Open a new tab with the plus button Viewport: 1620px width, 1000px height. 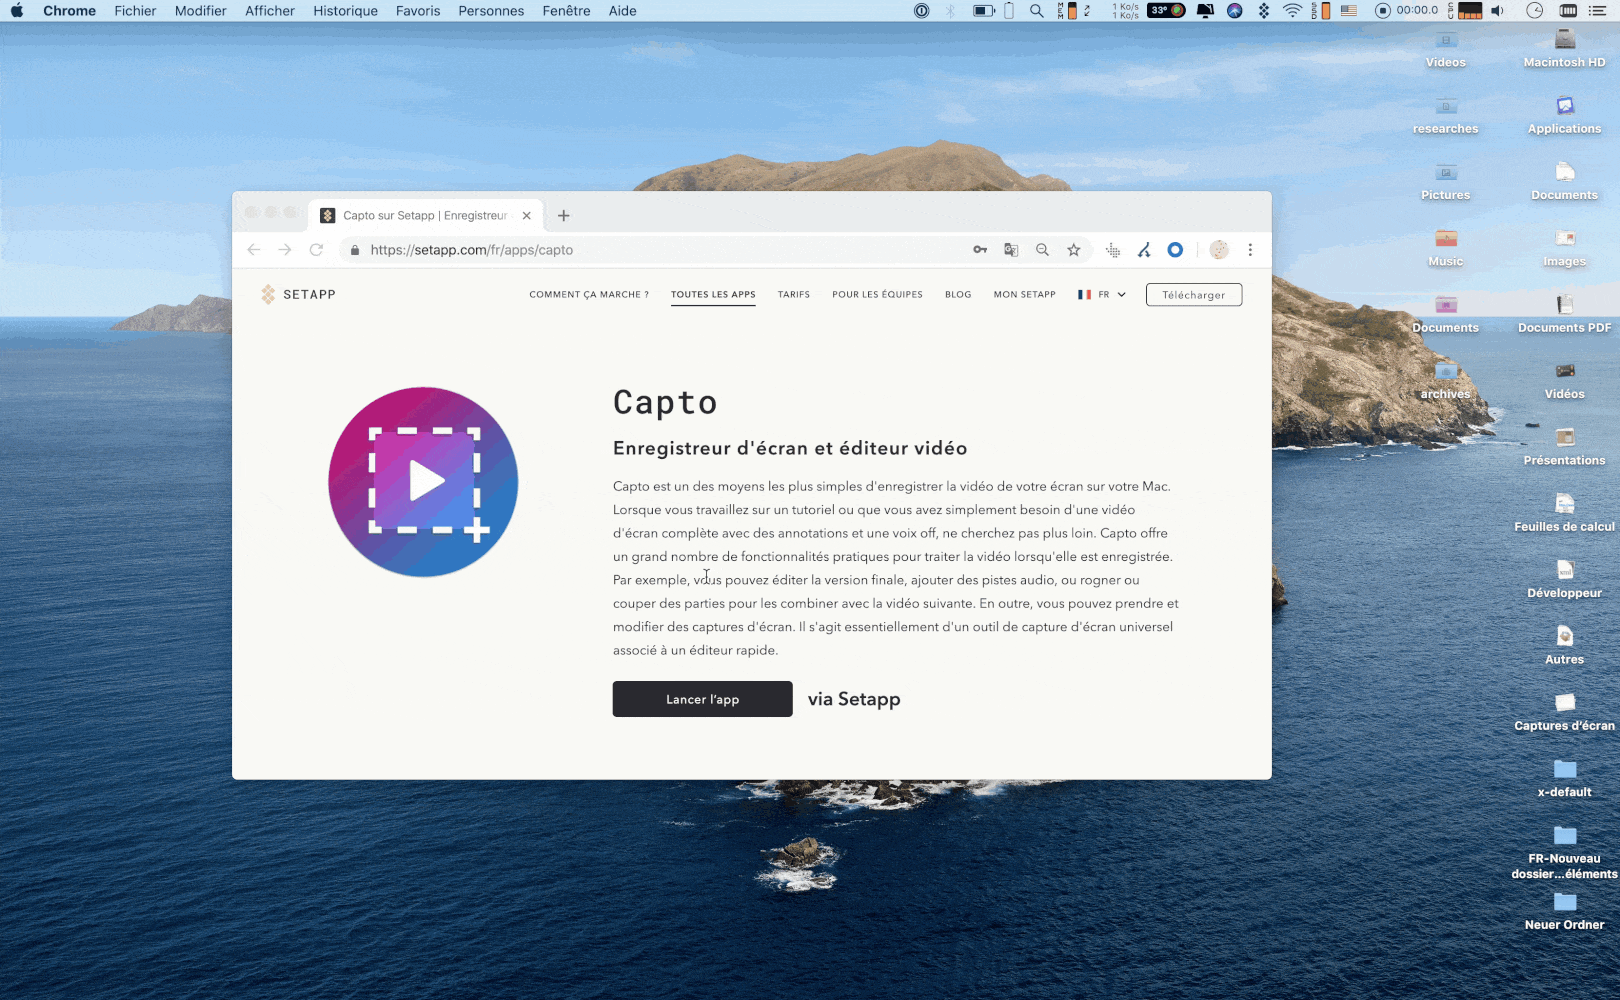coord(564,216)
